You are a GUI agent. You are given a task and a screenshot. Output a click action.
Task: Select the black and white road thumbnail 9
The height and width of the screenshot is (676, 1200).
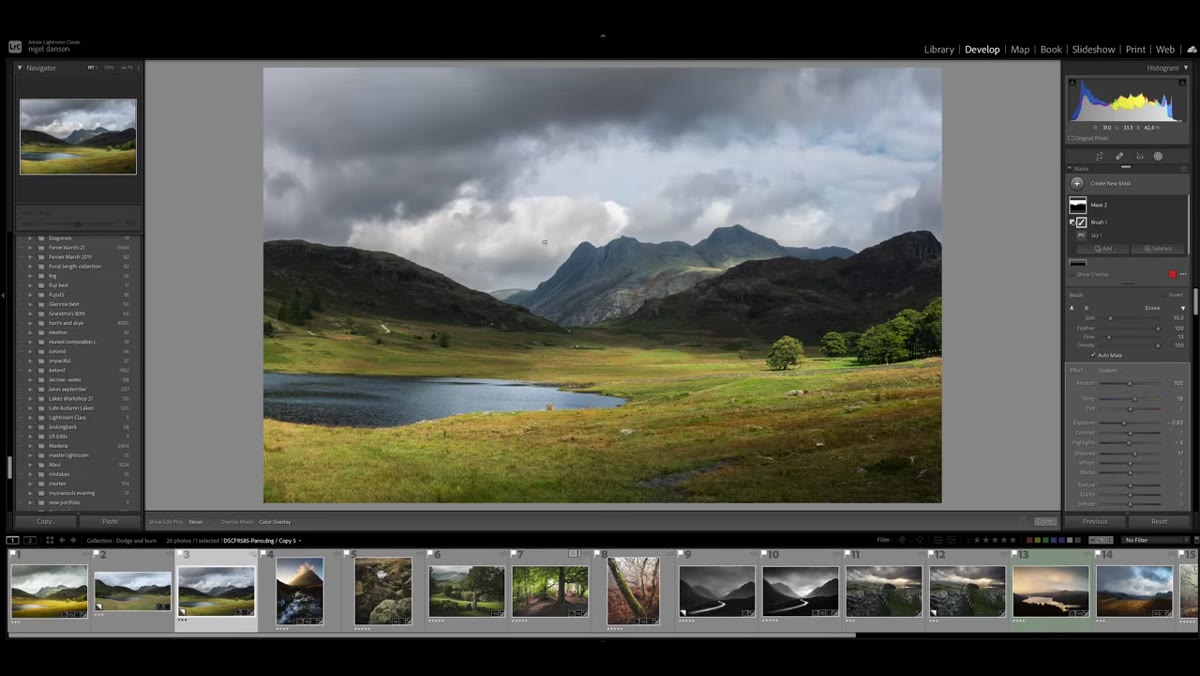pos(717,591)
